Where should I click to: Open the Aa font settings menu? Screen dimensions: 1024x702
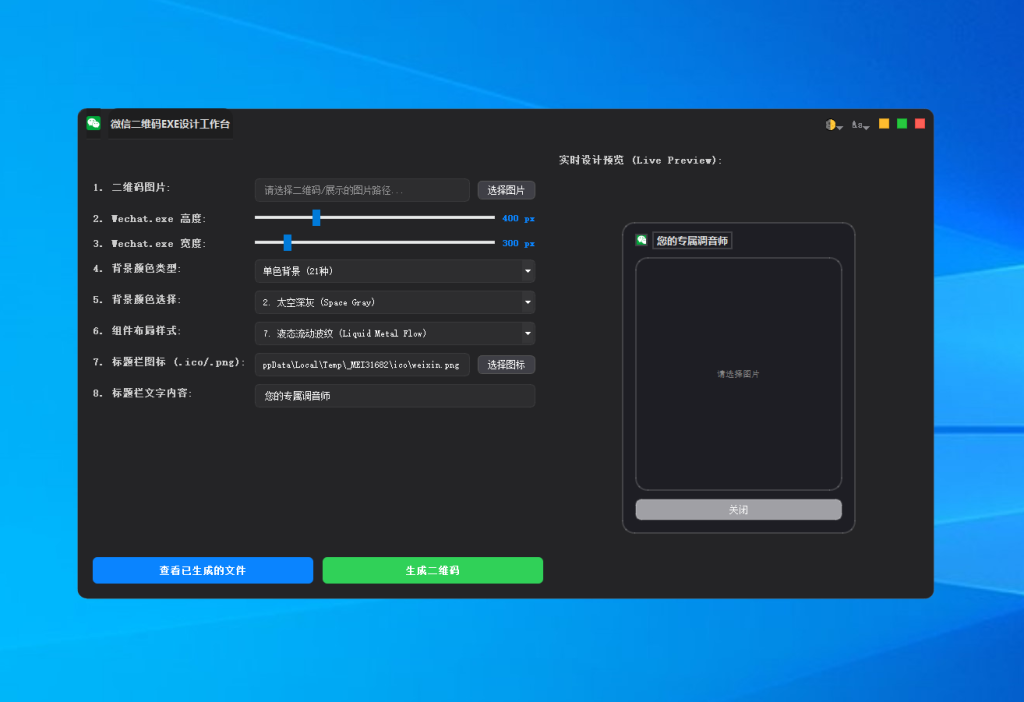click(860, 125)
